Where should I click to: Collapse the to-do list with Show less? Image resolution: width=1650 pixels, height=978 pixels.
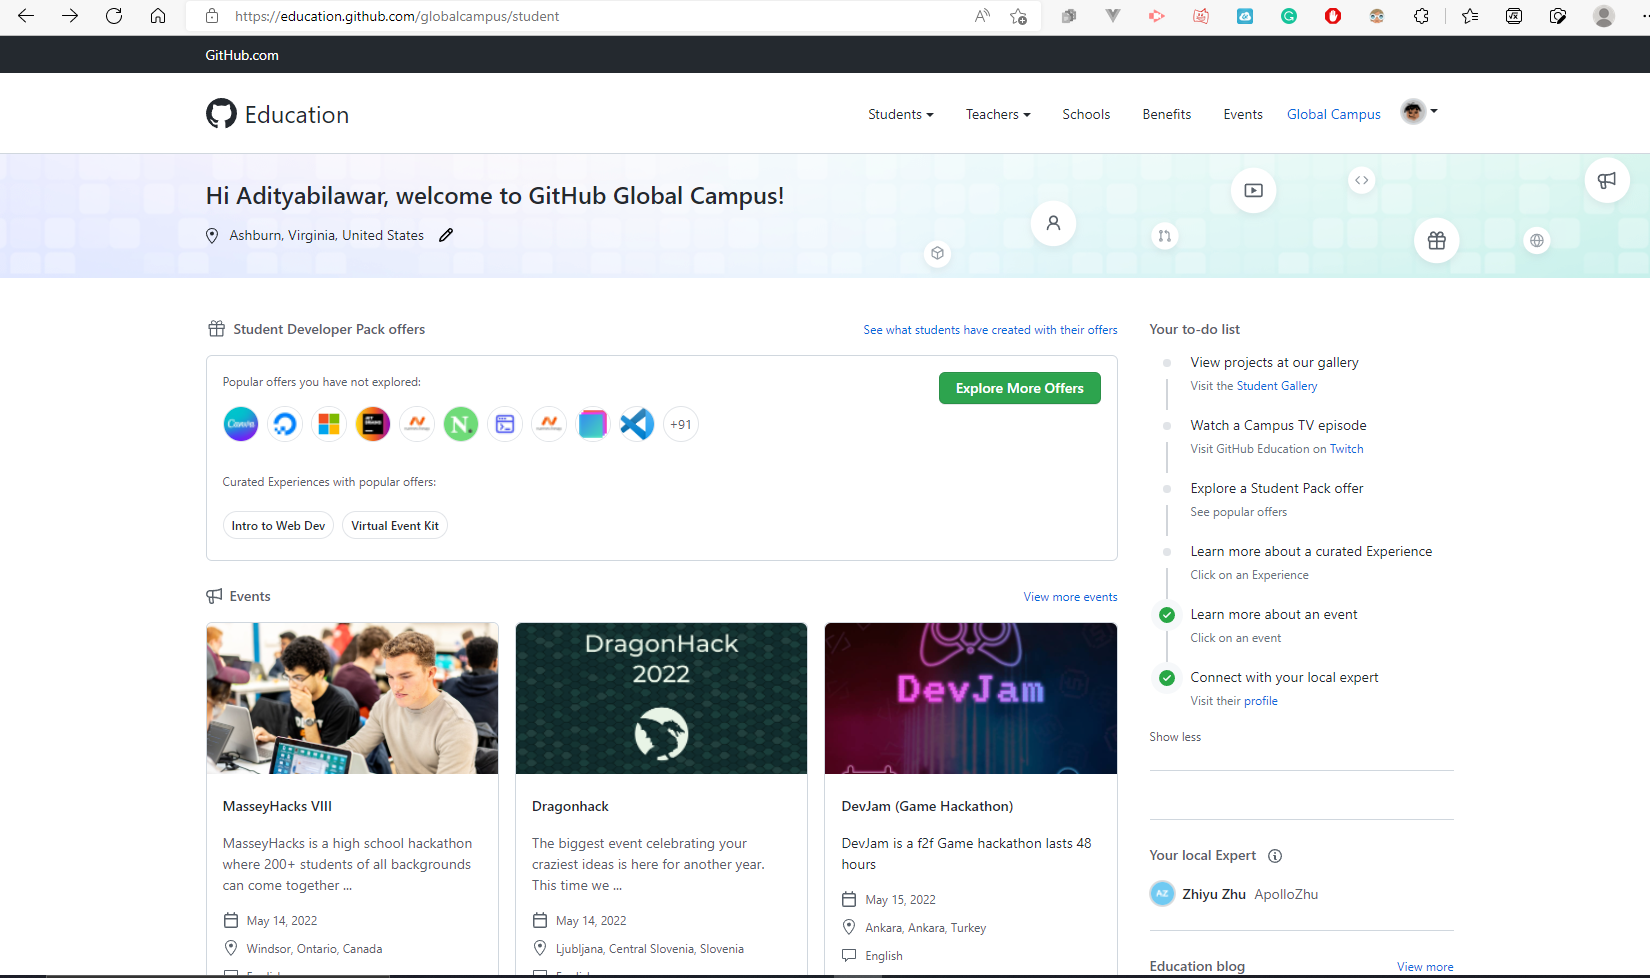pos(1175,737)
